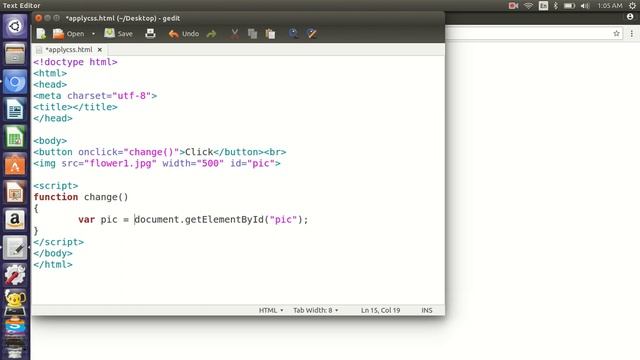Close the *applycss.html tab

[x=100, y=50]
